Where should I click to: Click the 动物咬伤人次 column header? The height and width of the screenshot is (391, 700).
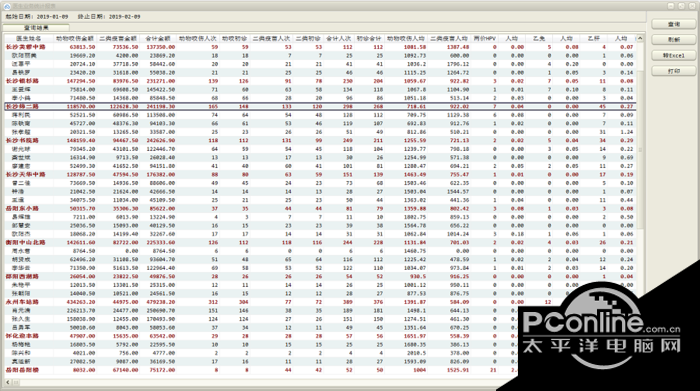[x=198, y=38]
